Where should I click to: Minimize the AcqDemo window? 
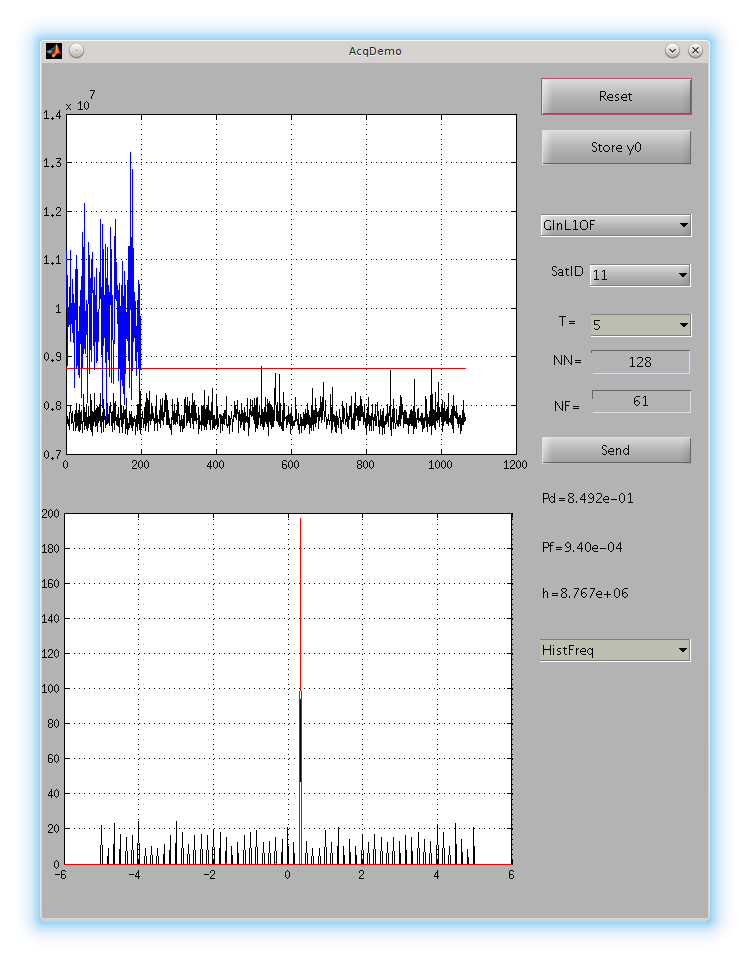point(672,50)
